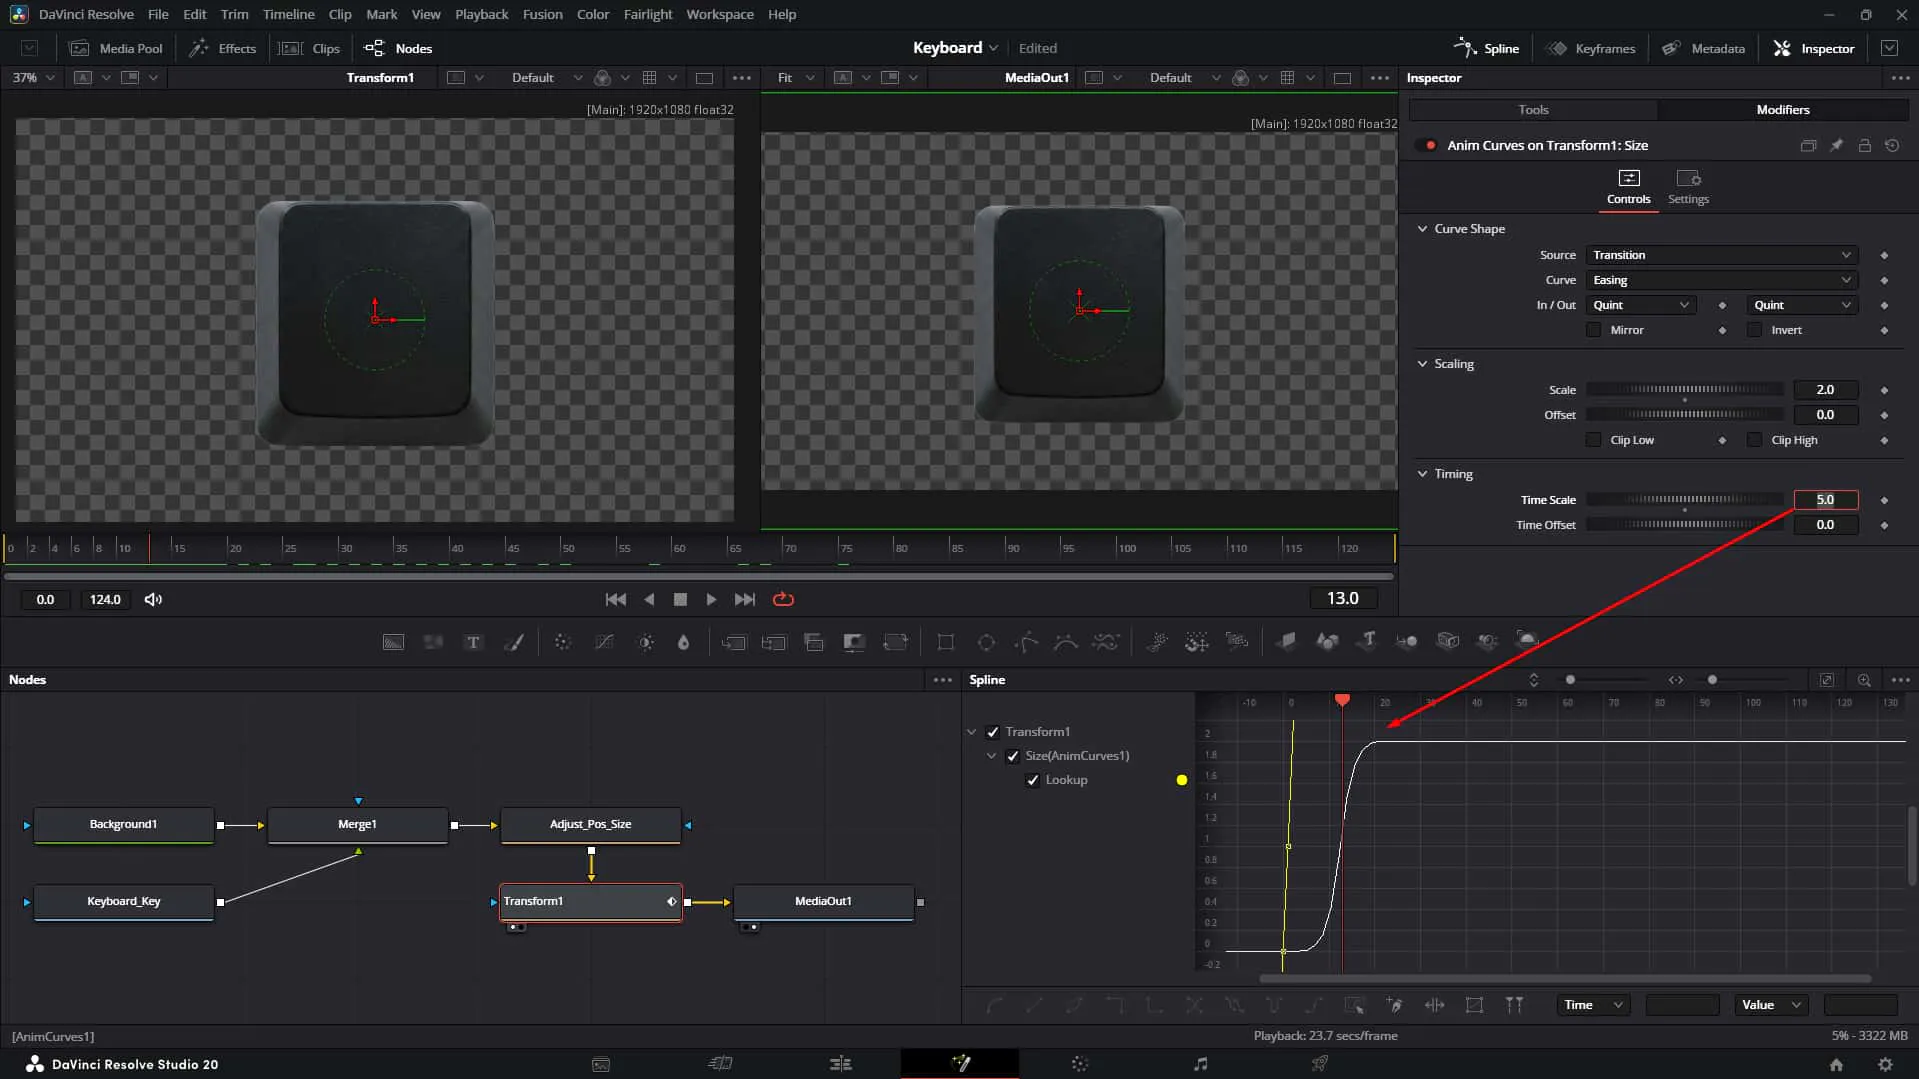Open the Edit page icon
Image resolution: width=1919 pixels, height=1079 pixels.
point(841,1064)
